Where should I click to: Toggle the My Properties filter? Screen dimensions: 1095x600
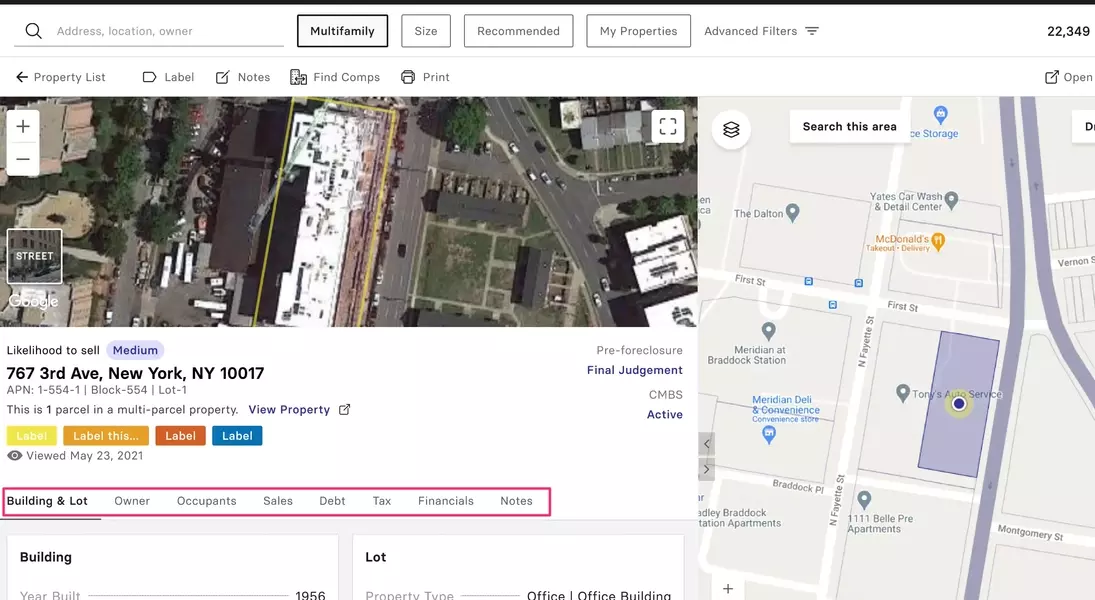point(638,31)
